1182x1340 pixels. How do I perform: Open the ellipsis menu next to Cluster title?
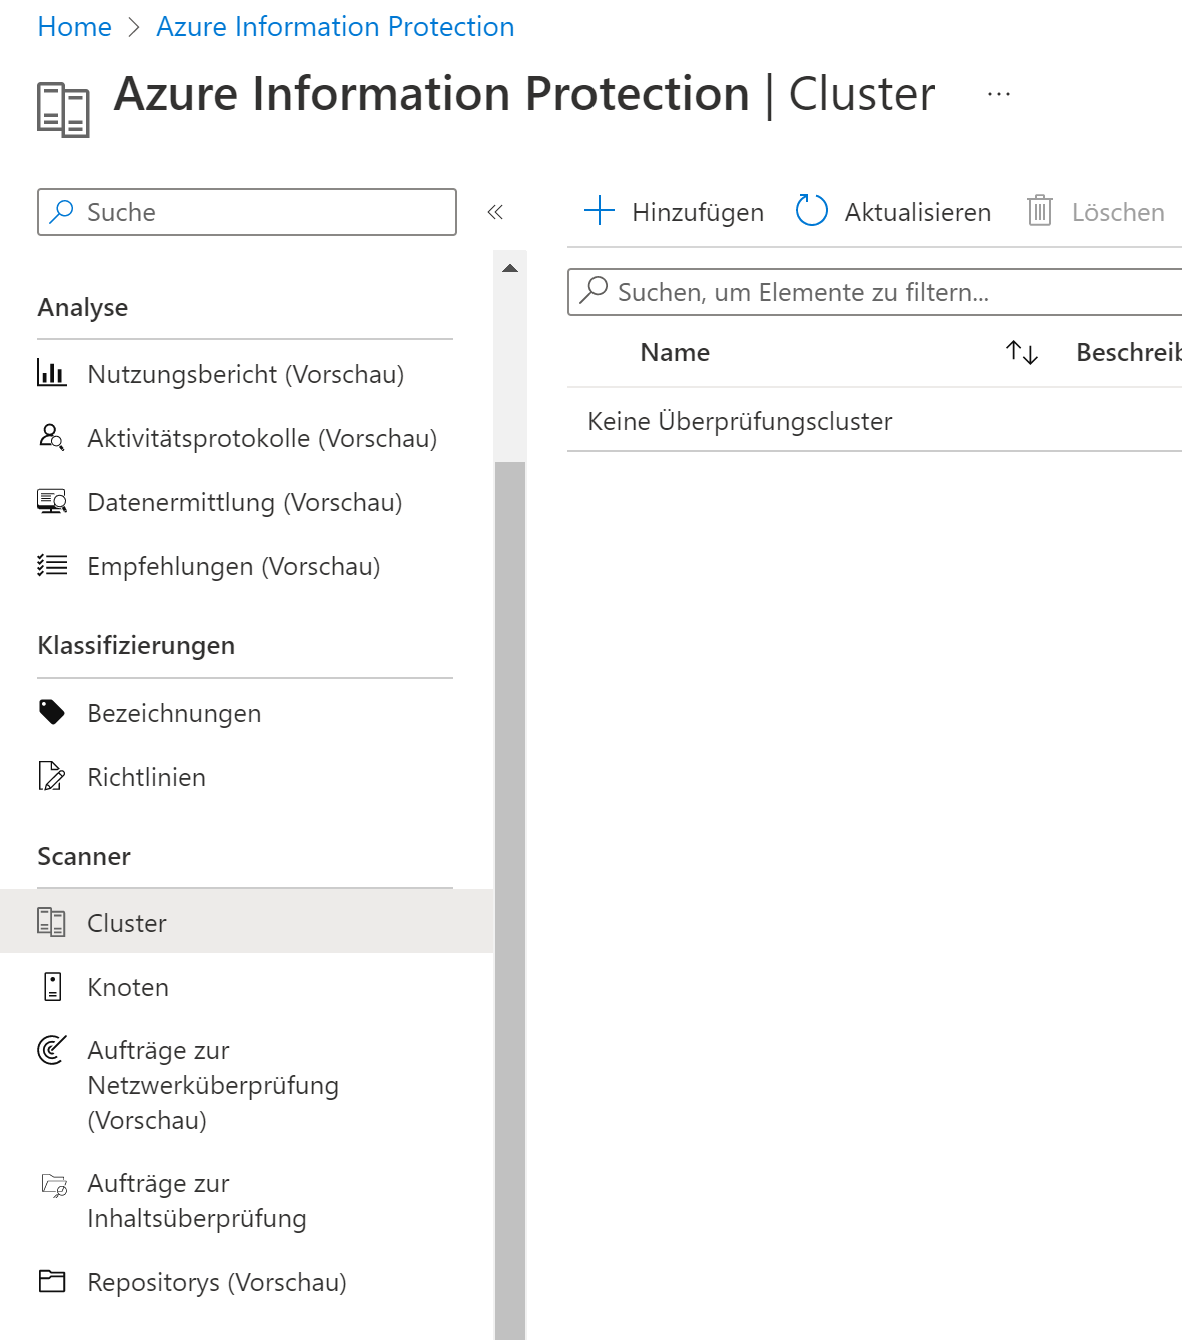pyautogui.click(x=997, y=93)
